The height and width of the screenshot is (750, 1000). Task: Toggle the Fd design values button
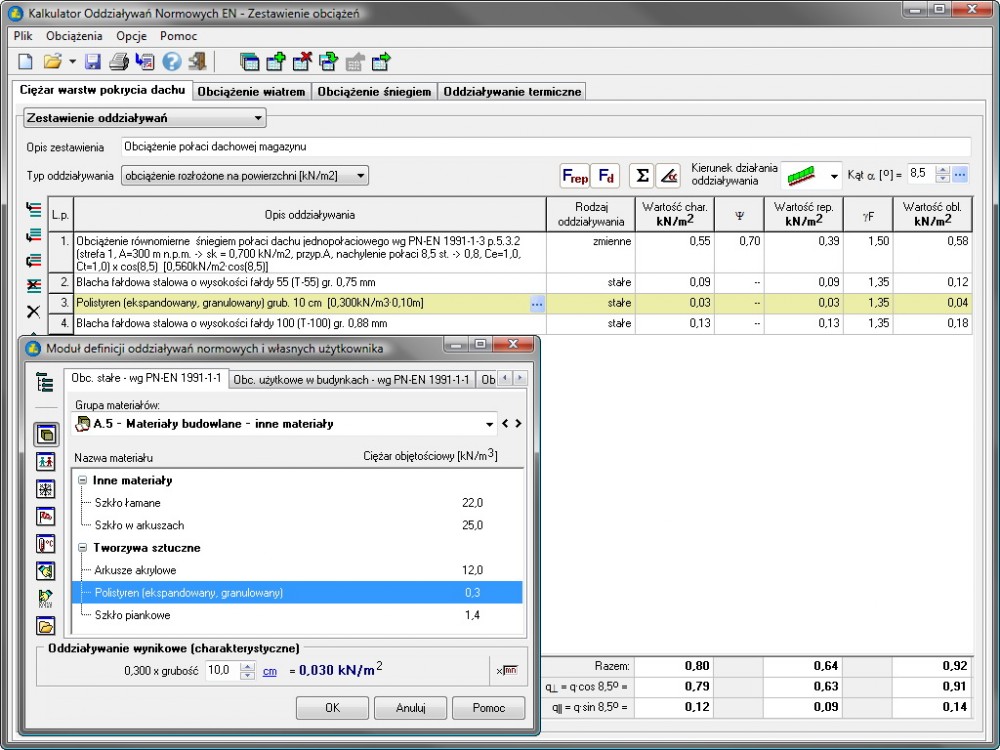click(x=606, y=176)
